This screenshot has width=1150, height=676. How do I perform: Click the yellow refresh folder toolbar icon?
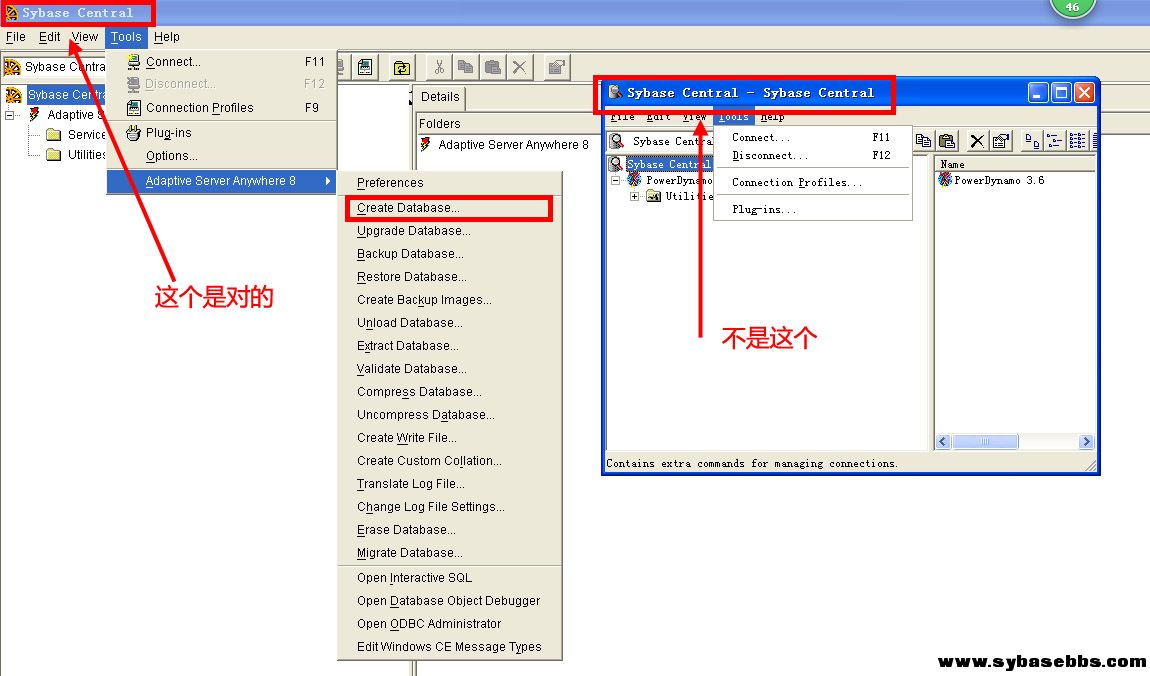click(402, 67)
